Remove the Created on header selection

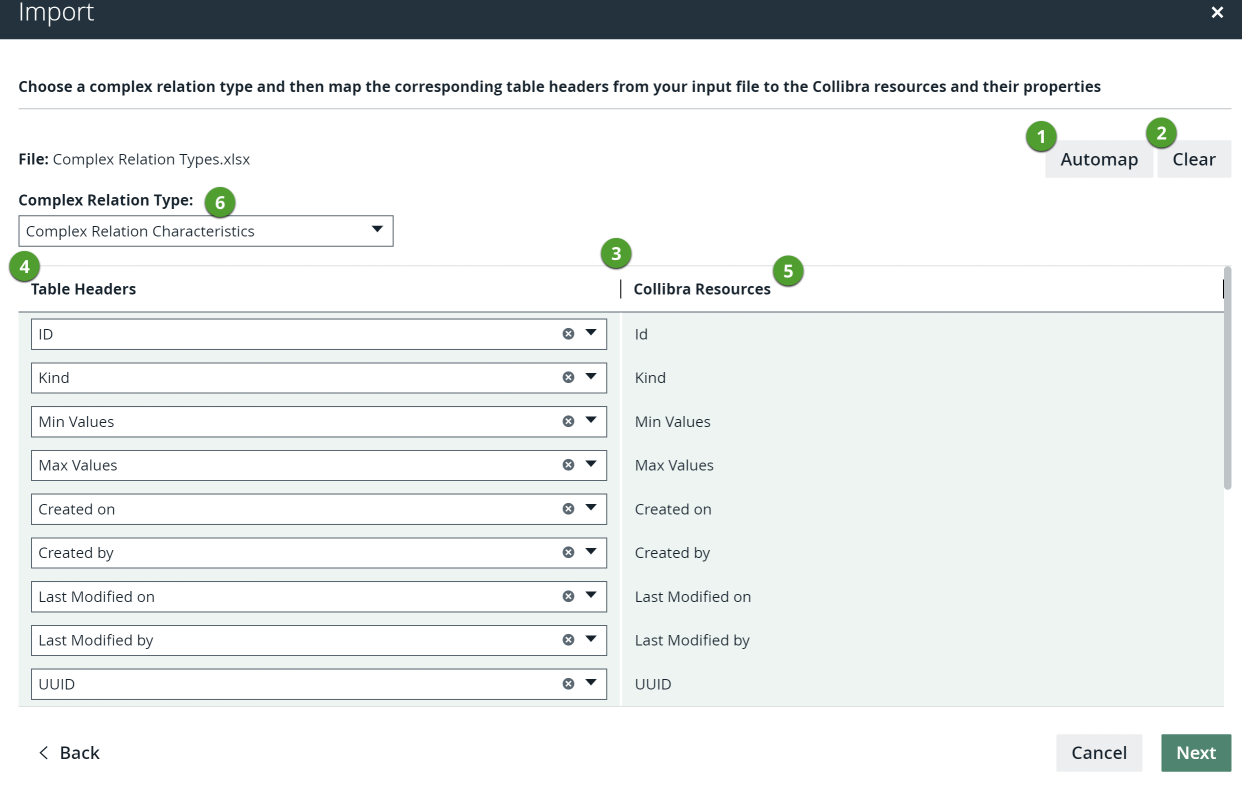568,509
